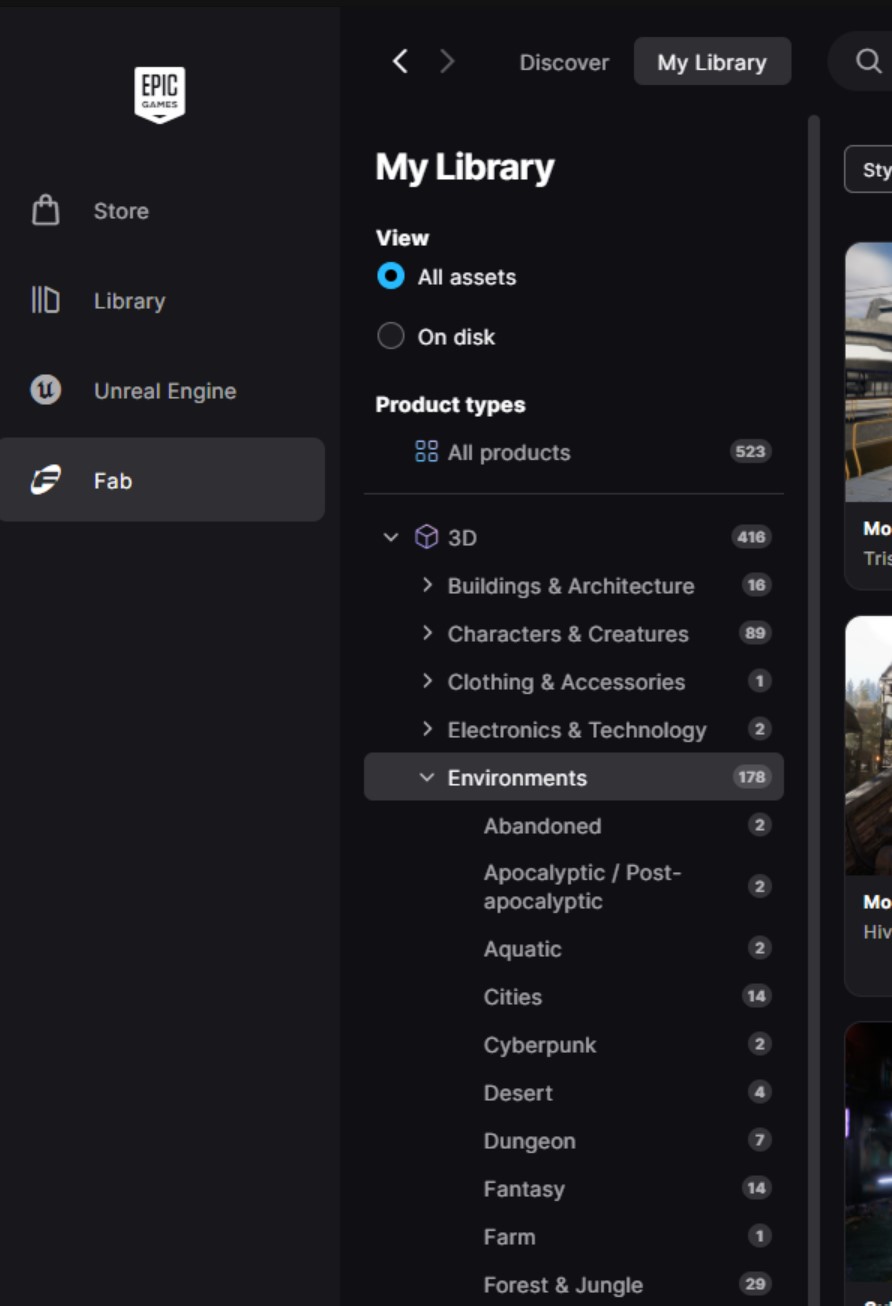Click the Library bookshelf icon
The image size is (892, 1306).
46,300
